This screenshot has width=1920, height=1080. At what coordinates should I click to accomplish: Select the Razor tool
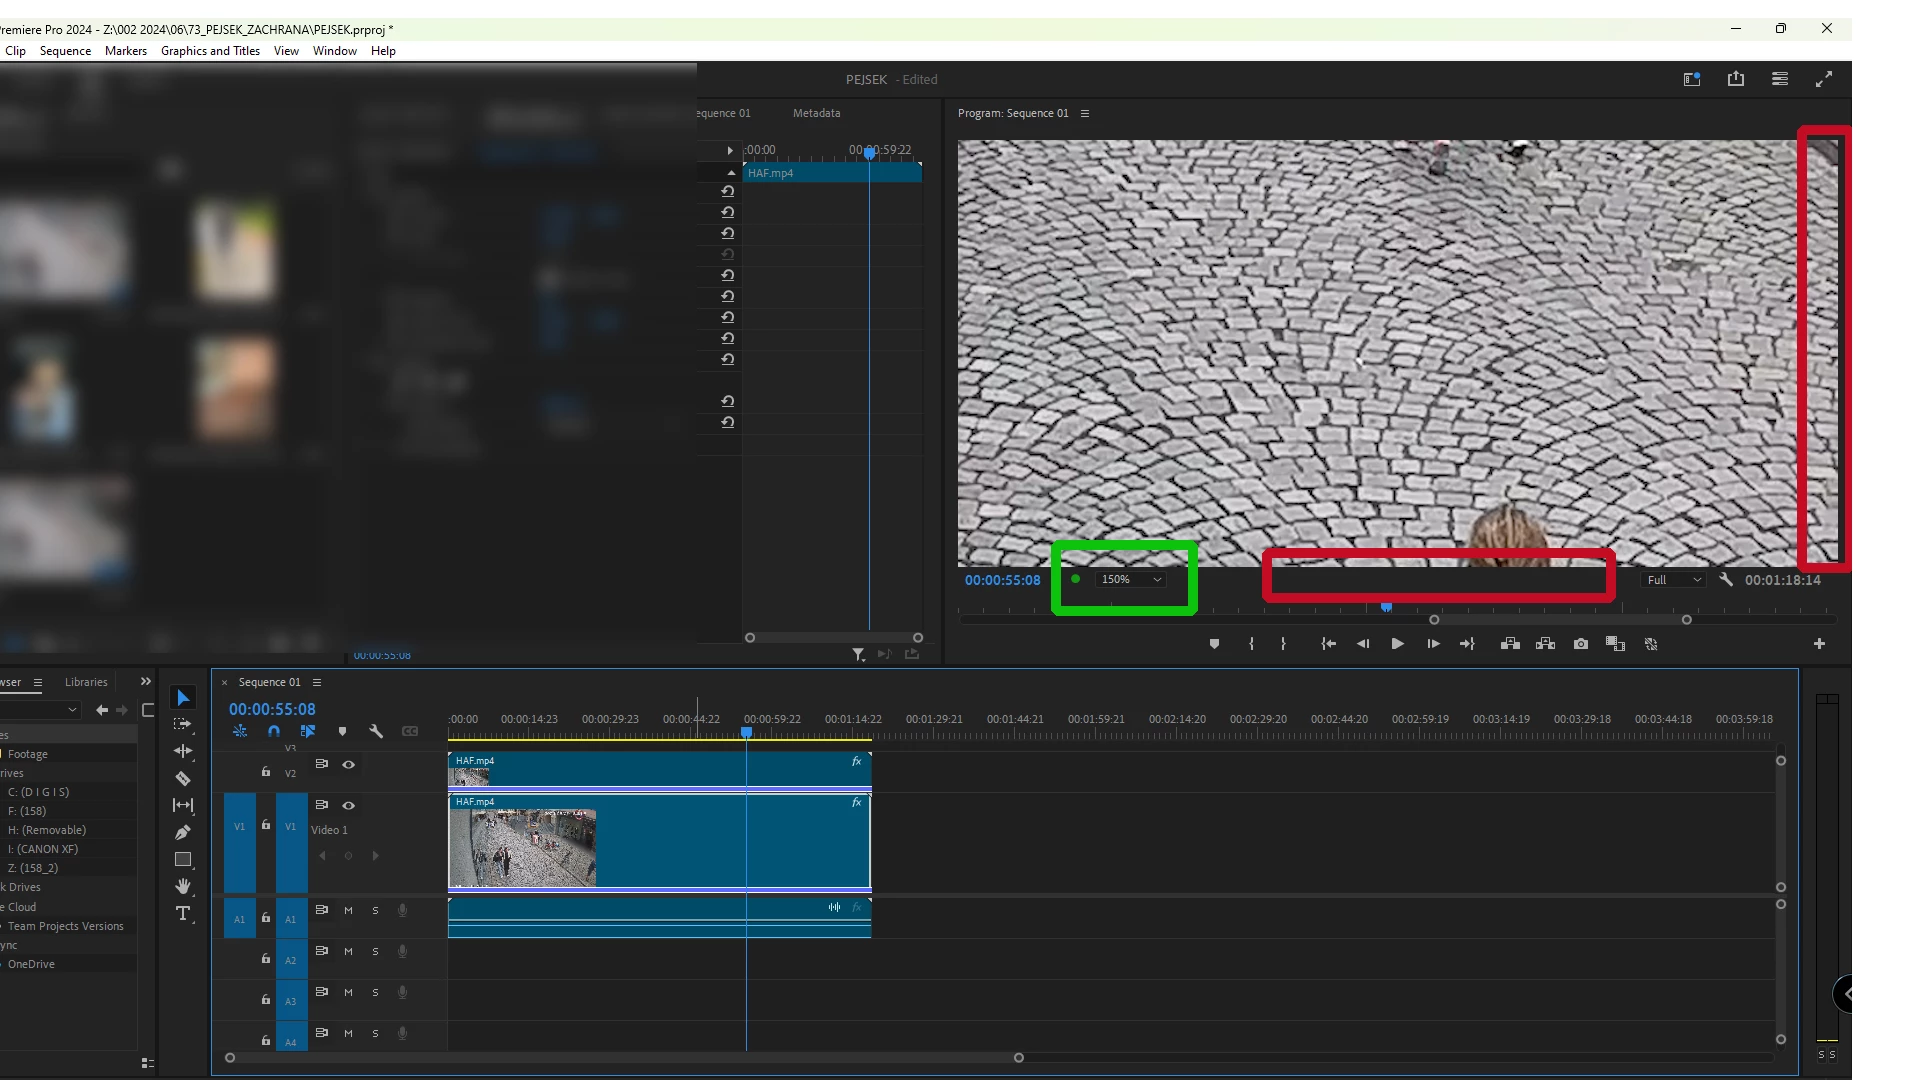pyautogui.click(x=183, y=778)
